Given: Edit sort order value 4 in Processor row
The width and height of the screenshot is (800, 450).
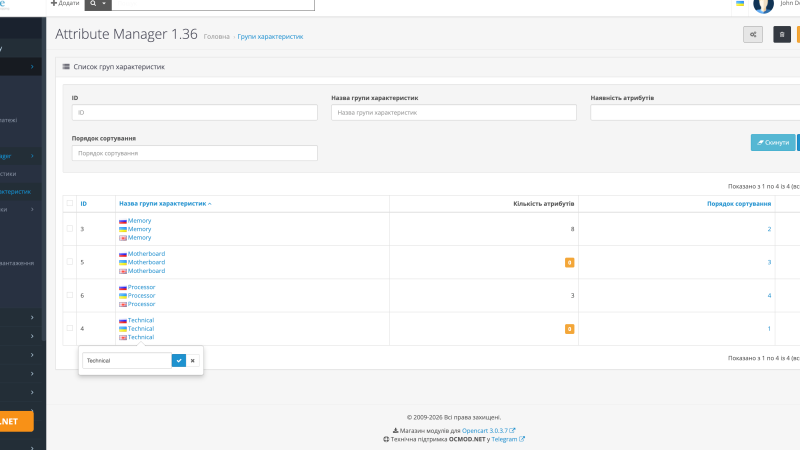Looking at the screenshot, I should [769, 295].
